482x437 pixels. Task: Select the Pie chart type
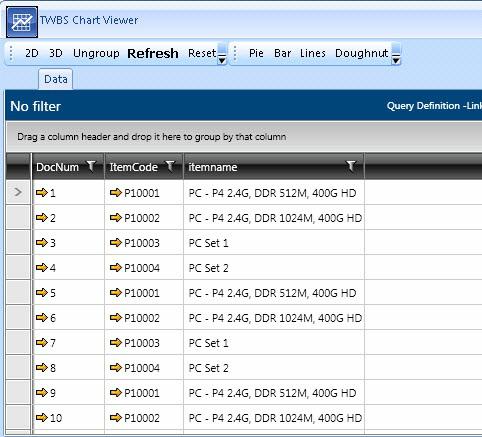[256, 53]
